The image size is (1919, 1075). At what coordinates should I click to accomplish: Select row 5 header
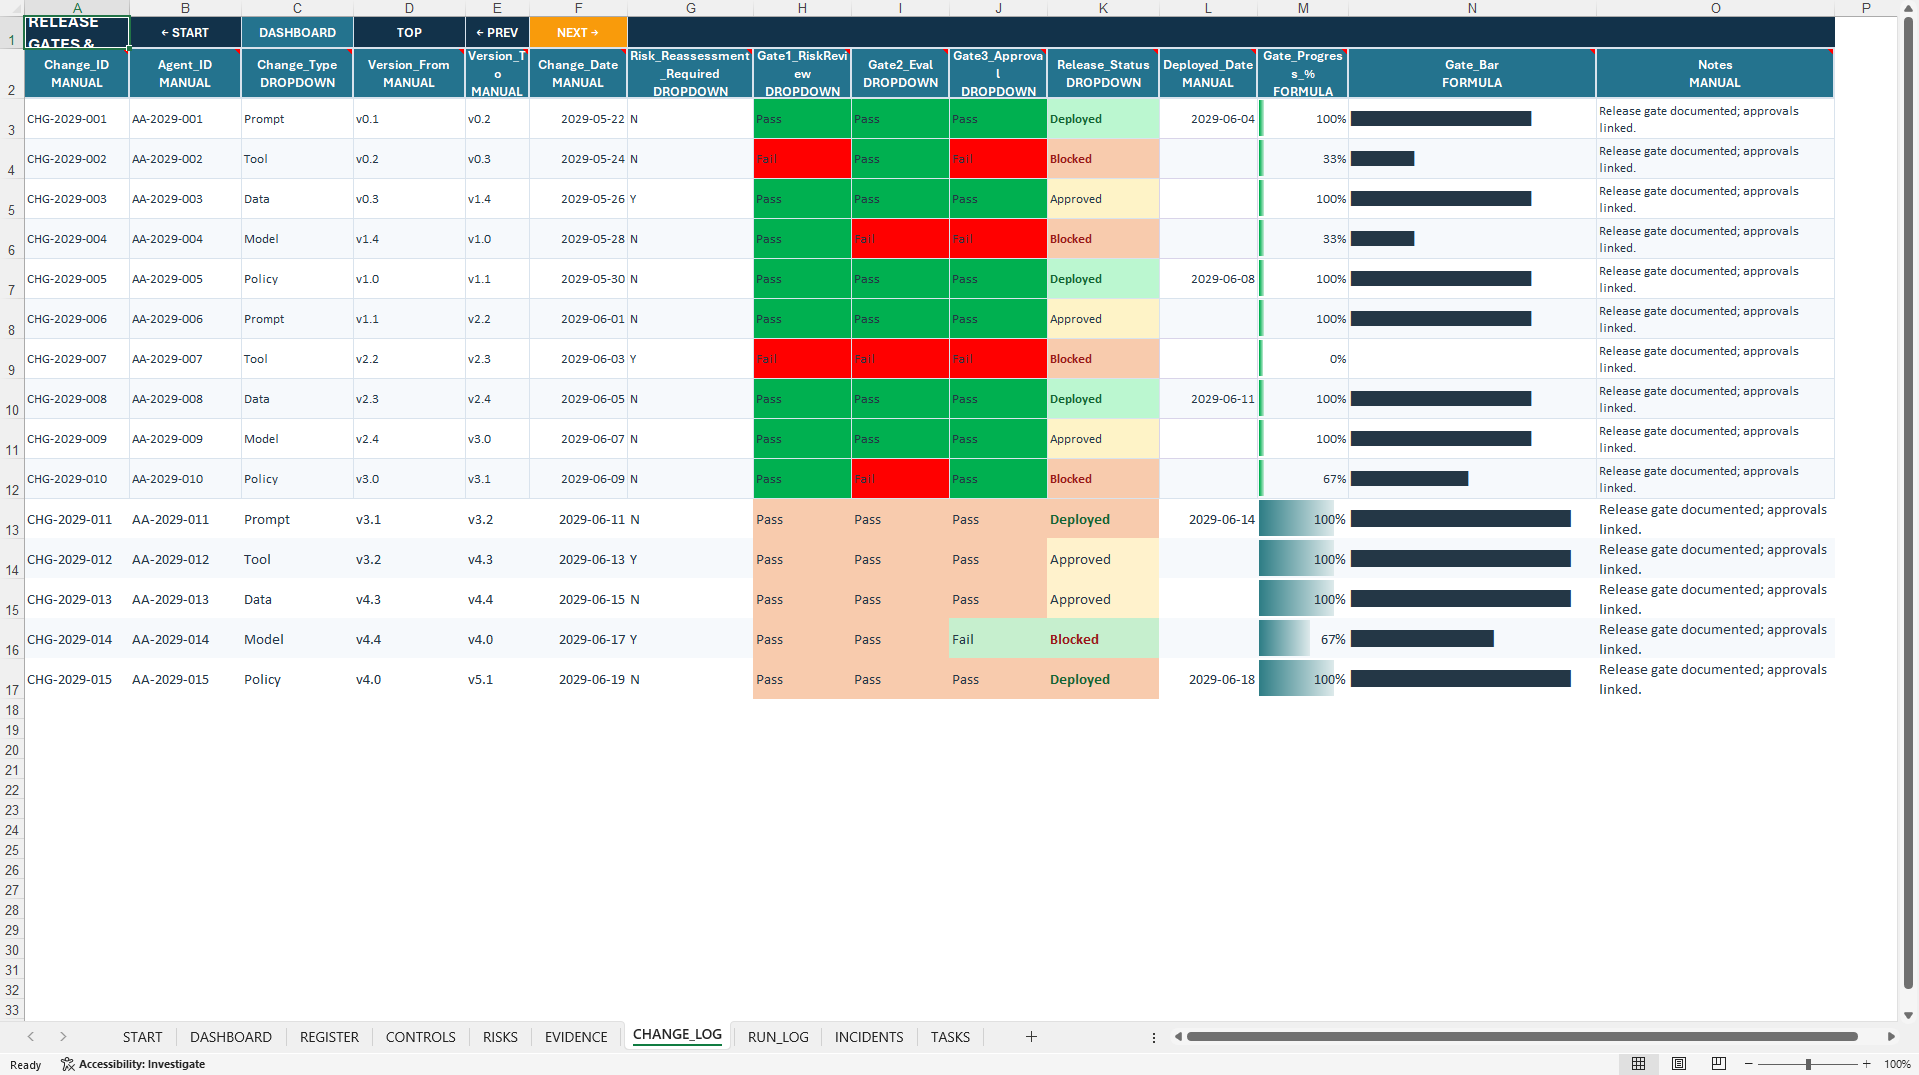[12, 199]
